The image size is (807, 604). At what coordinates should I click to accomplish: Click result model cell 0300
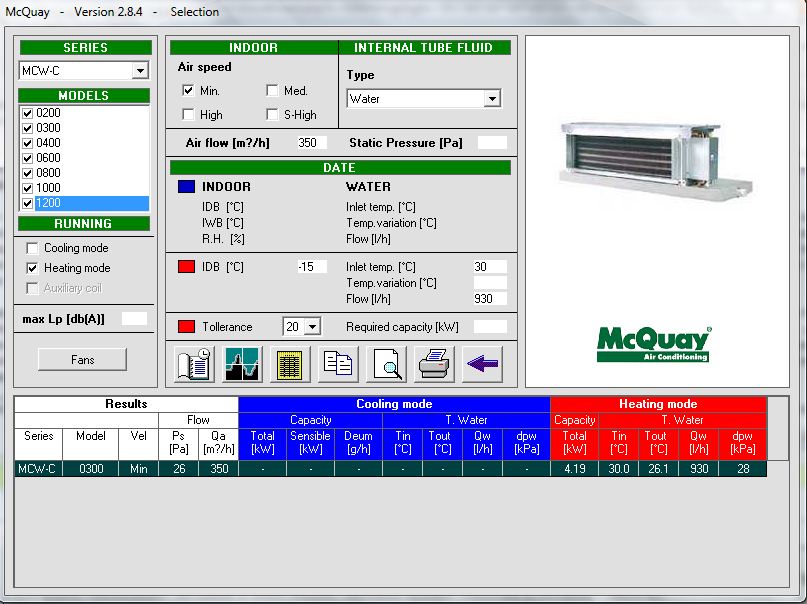[x=91, y=469]
